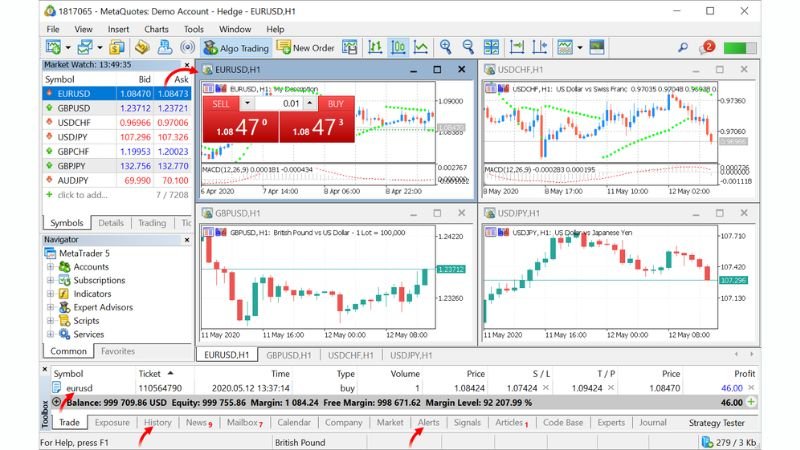Screen dimensions: 800x450
Task: Click the Indicators icon in Navigator
Action: click(64, 293)
